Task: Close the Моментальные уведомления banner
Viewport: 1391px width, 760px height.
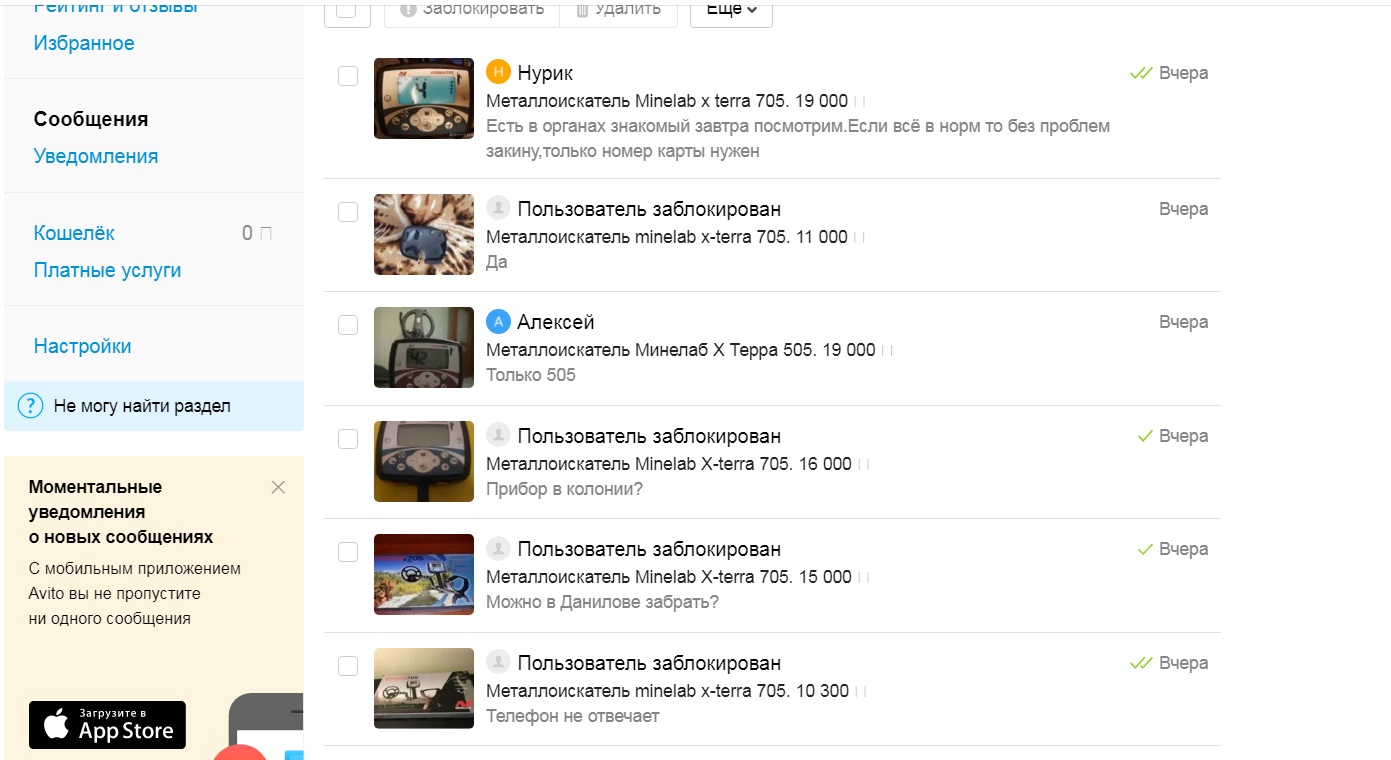Action: 278,487
